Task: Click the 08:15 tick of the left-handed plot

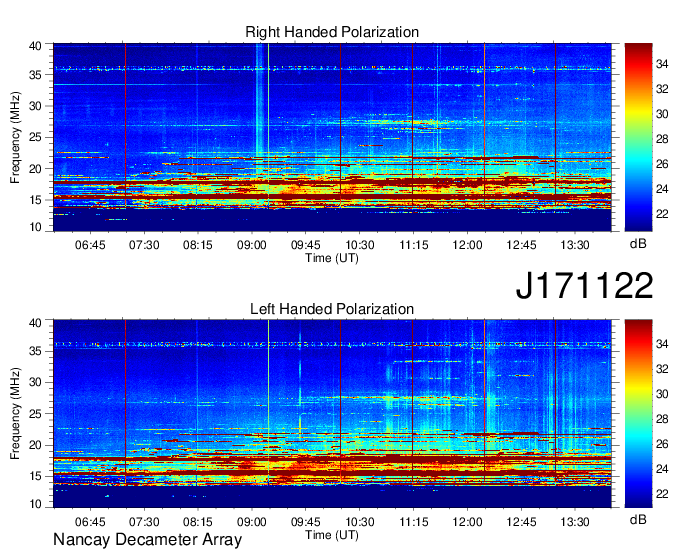Action: (198, 521)
